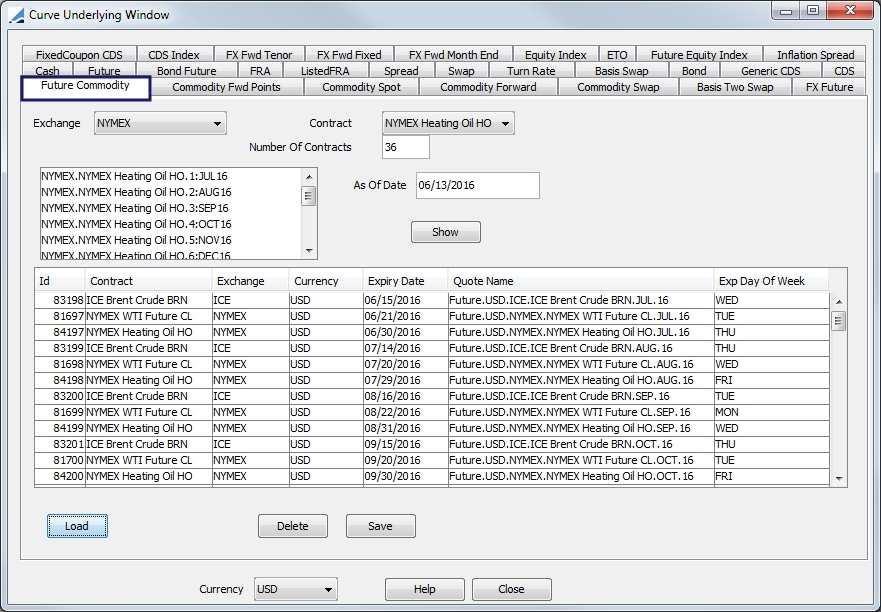Viewport: 881px width, 612px height.
Task: Open the Basis Two Swap tab
Action: 735,87
